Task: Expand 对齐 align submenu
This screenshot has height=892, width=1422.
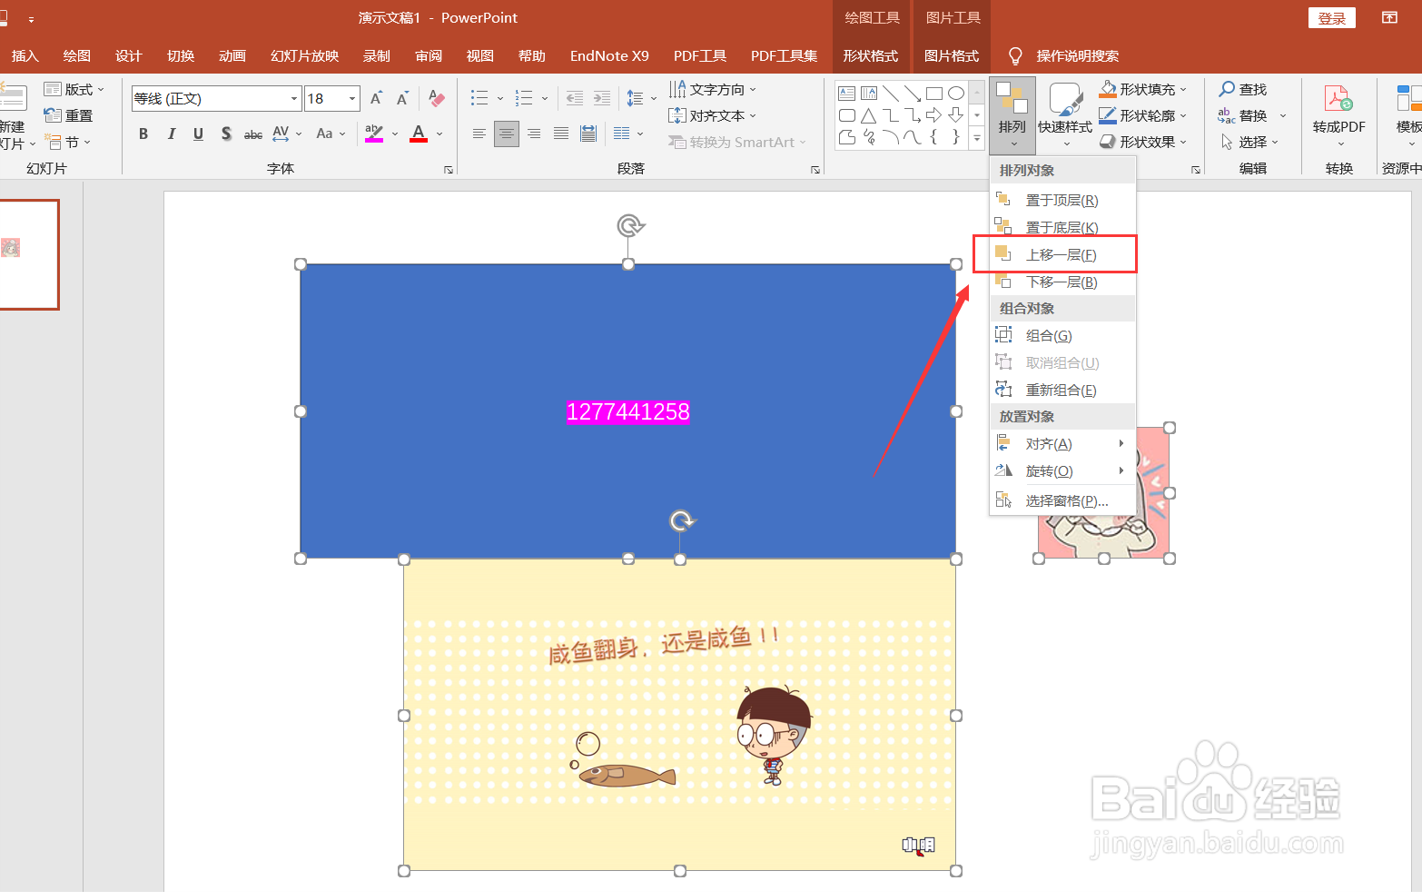Action: [x=1062, y=443]
